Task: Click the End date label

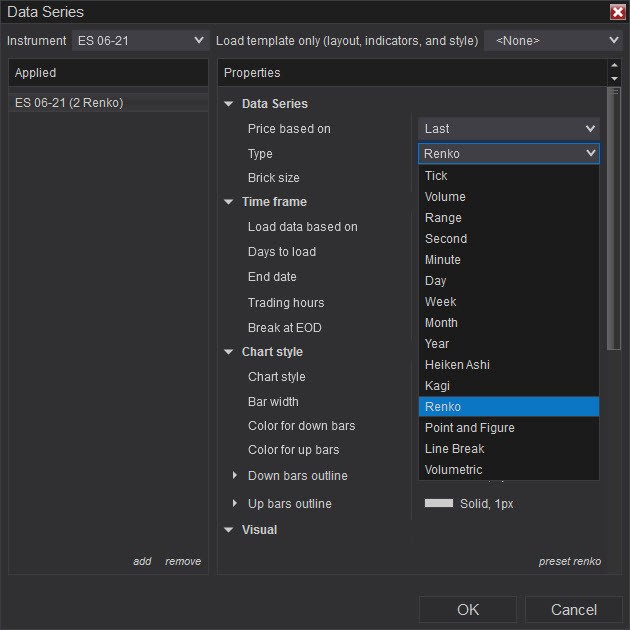Action: point(272,277)
